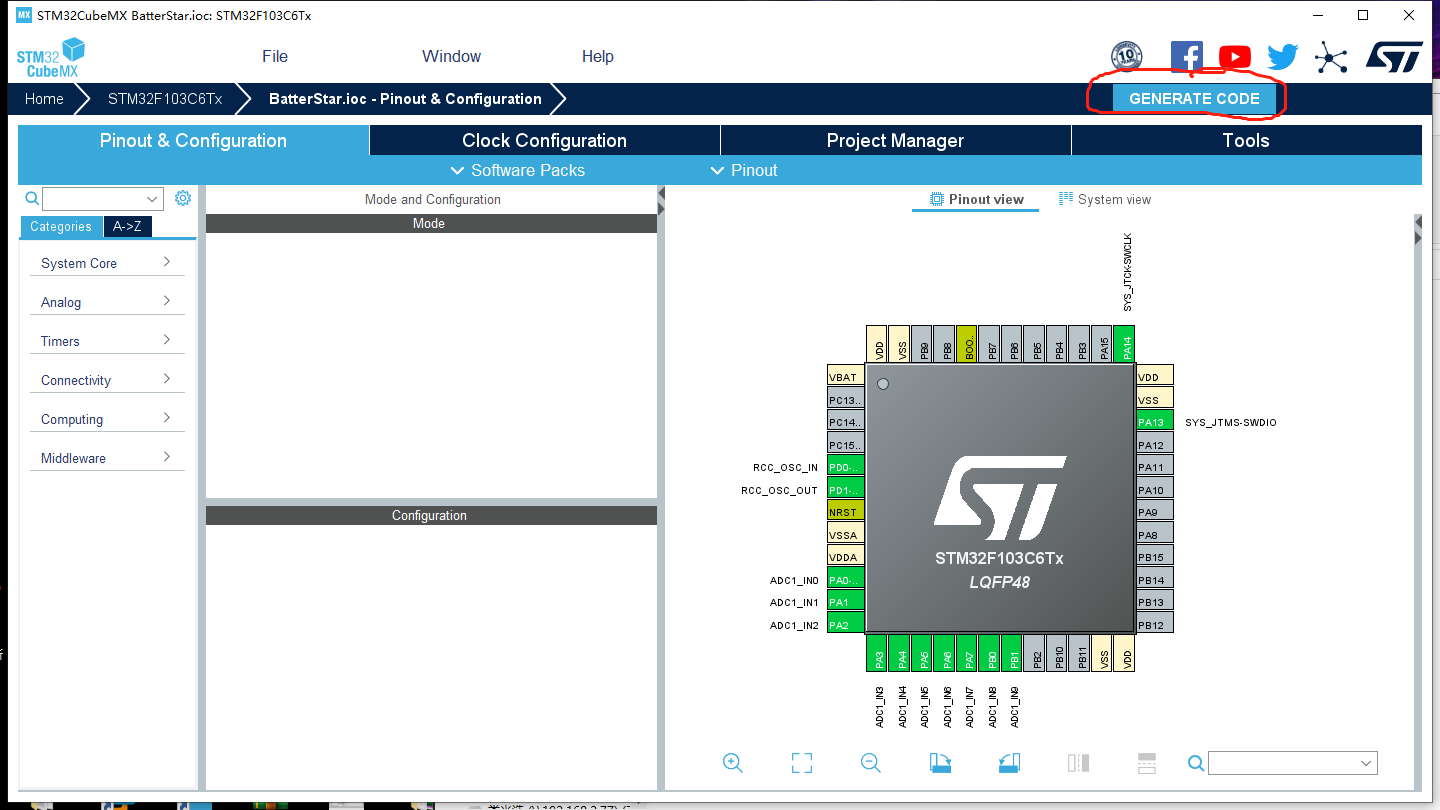This screenshot has width=1440, height=810.
Task: Open the Window menu
Action: (451, 56)
